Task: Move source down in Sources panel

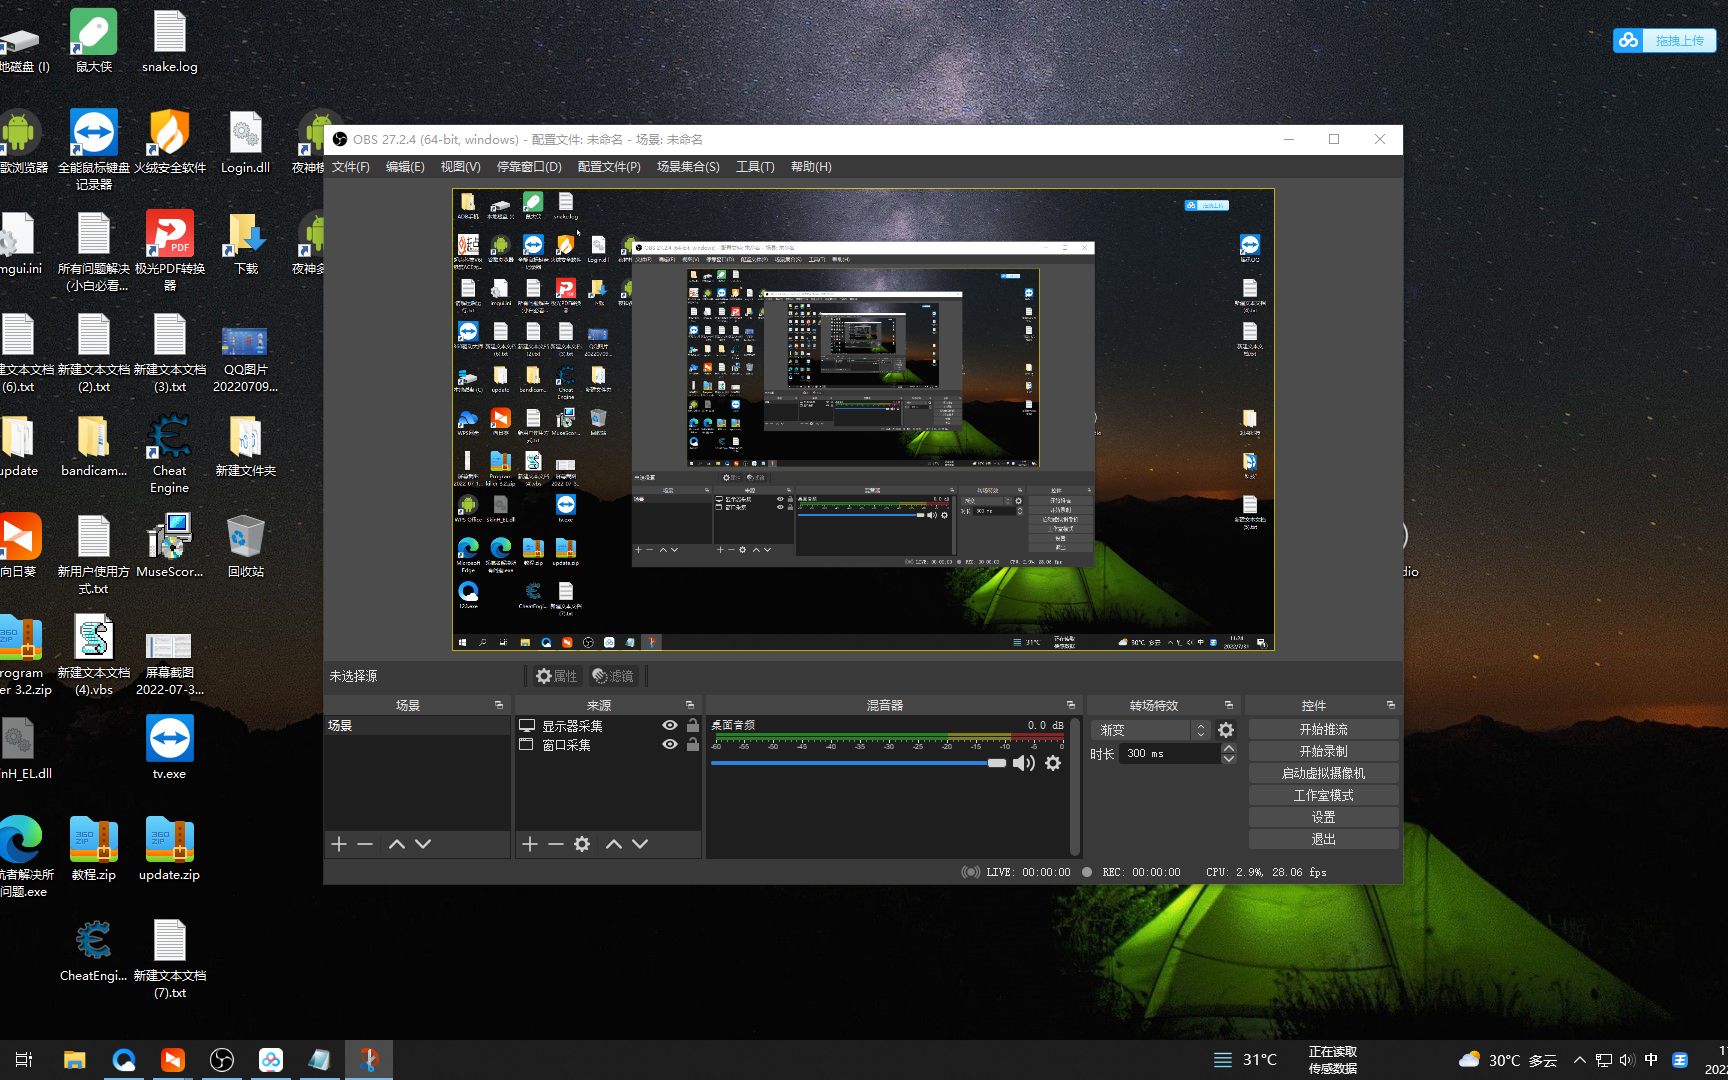Action: [x=640, y=844]
